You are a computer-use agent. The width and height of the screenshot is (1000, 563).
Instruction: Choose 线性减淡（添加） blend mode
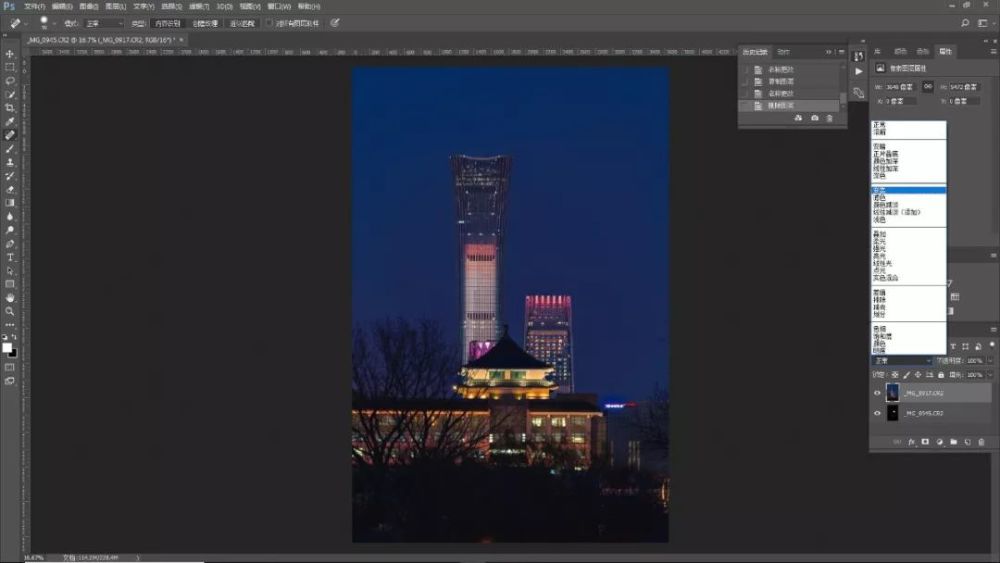[897, 212]
